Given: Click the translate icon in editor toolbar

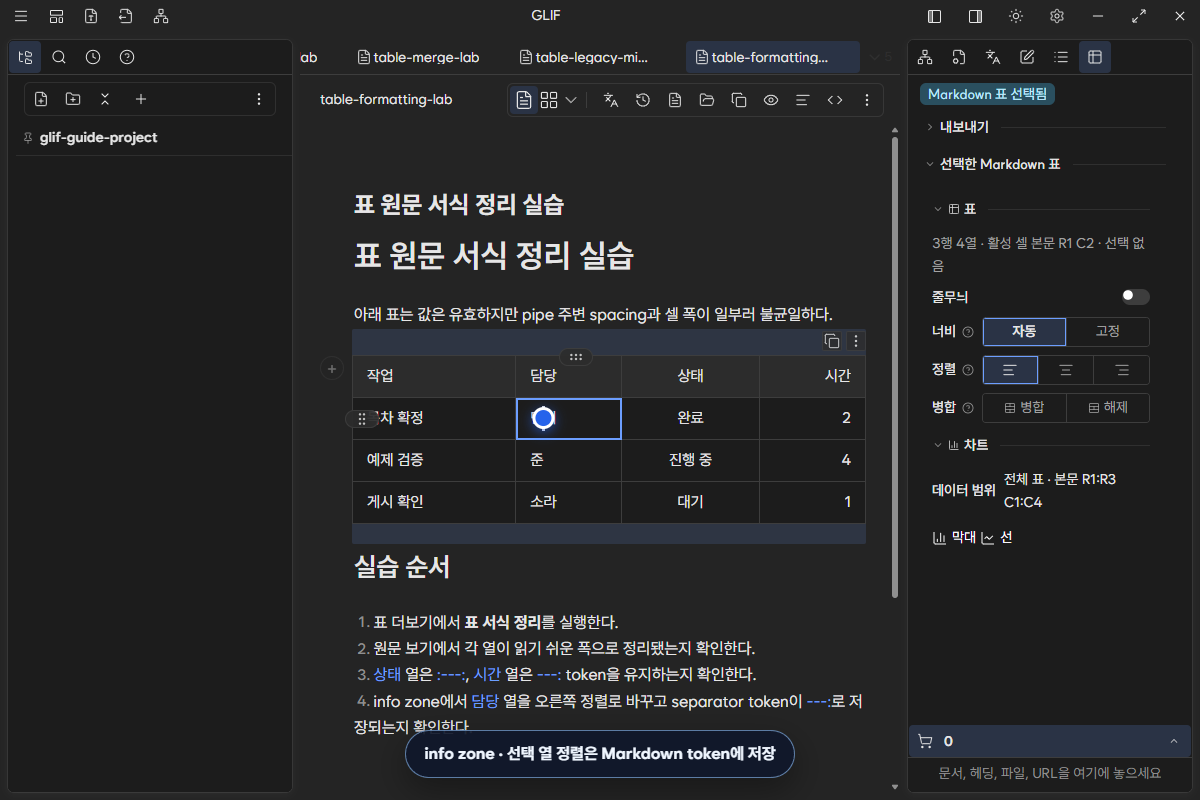Looking at the screenshot, I should click(x=611, y=100).
